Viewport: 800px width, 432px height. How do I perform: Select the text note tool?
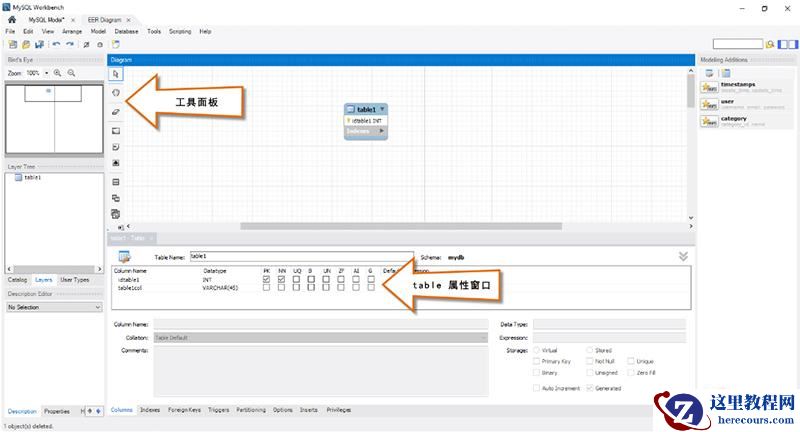116,147
